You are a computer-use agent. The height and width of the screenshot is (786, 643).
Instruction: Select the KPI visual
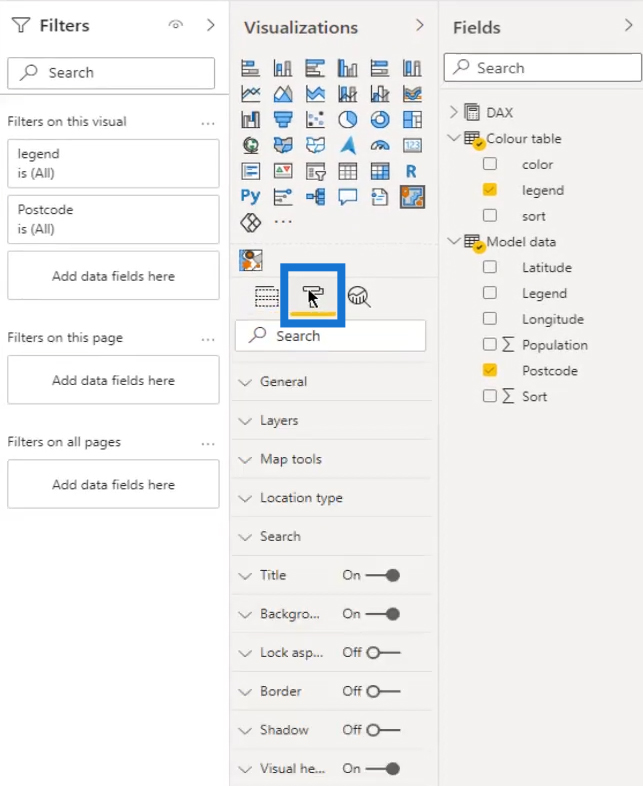click(283, 171)
